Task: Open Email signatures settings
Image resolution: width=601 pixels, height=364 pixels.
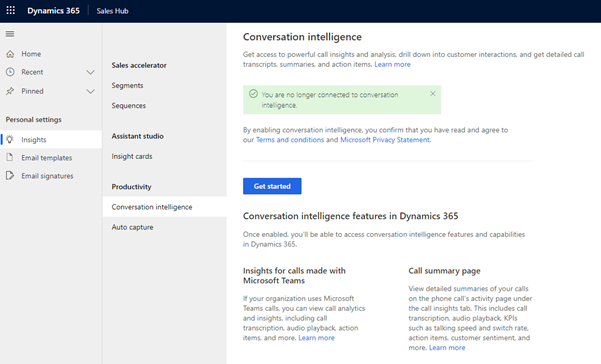Action: pyautogui.click(x=51, y=176)
